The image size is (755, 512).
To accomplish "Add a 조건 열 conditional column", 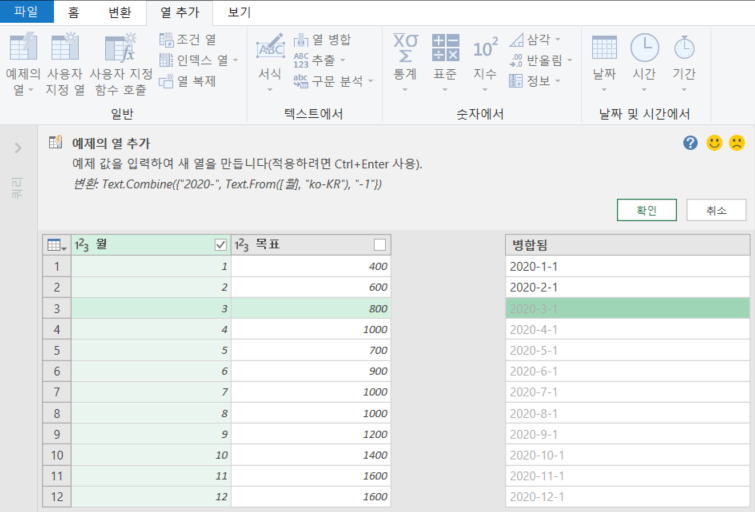I will pos(188,39).
